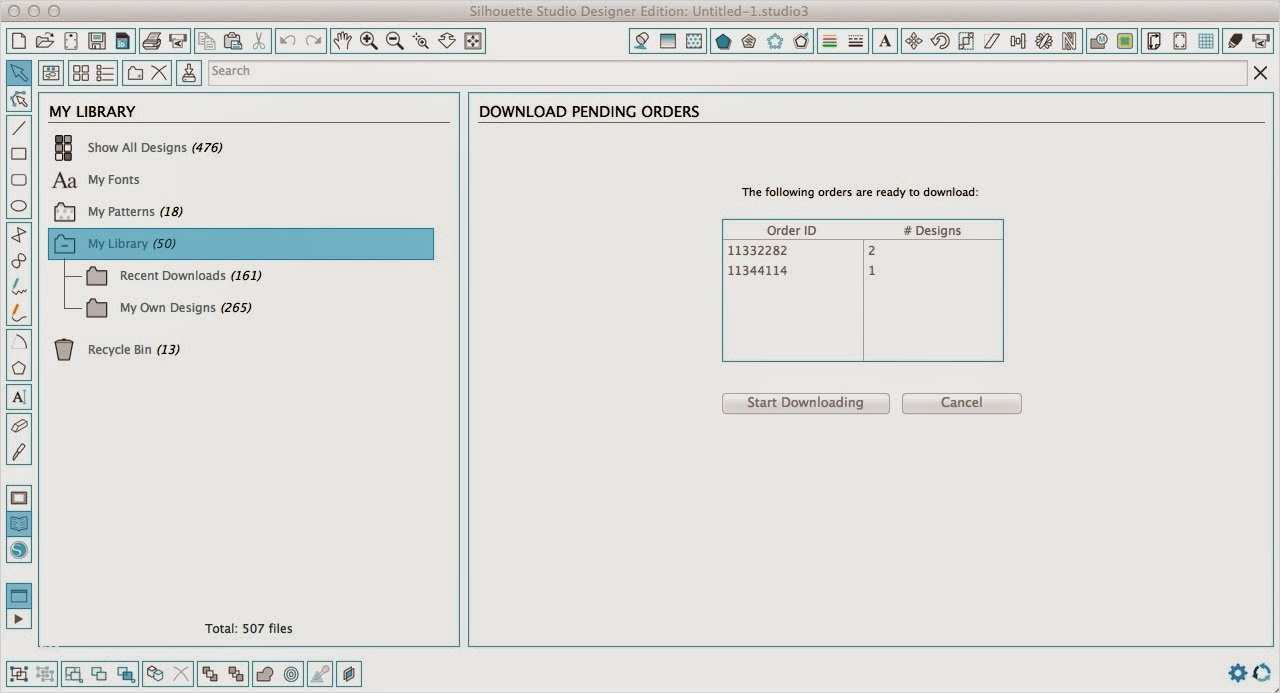
Task: Click the Start Downloading button
Action: [x=806, y=403]
